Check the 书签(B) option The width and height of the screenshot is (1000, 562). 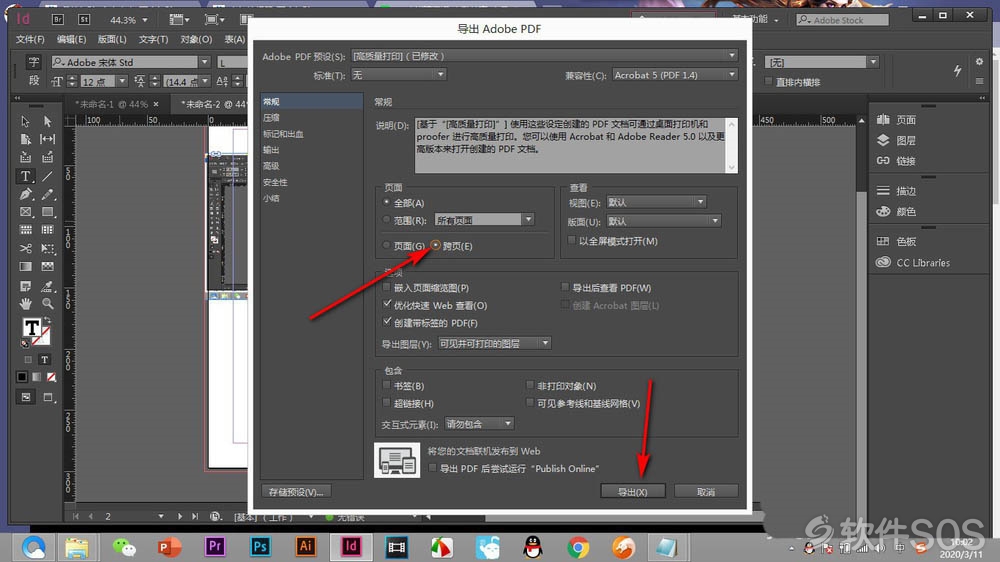click(x=386, y=385)
